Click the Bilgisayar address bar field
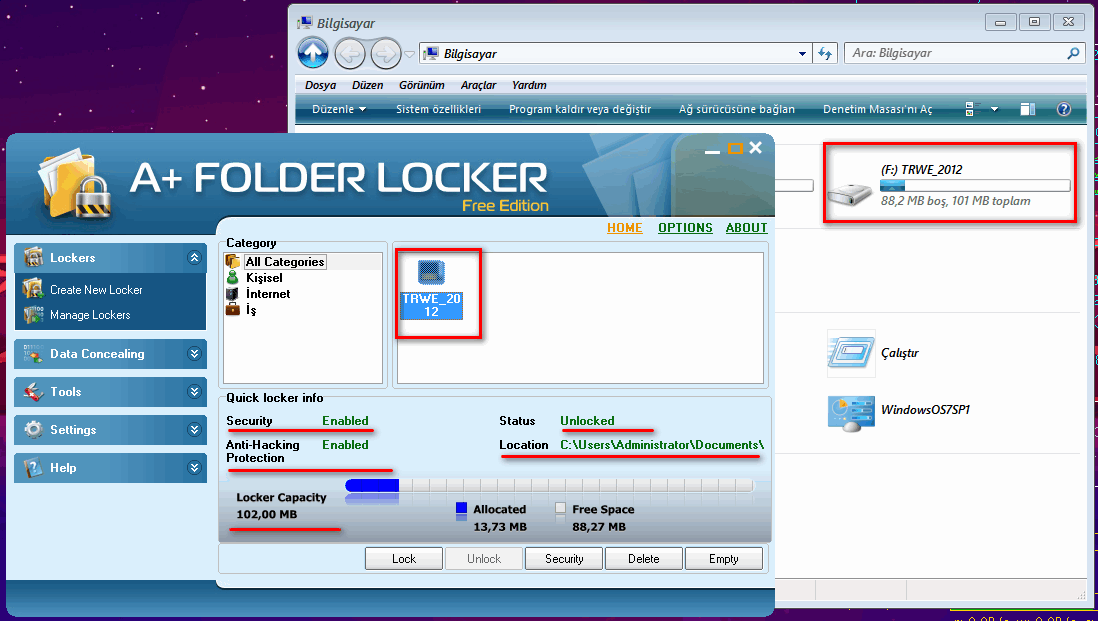The height and width of the screenshot is (621, 1098). (616, 54)
